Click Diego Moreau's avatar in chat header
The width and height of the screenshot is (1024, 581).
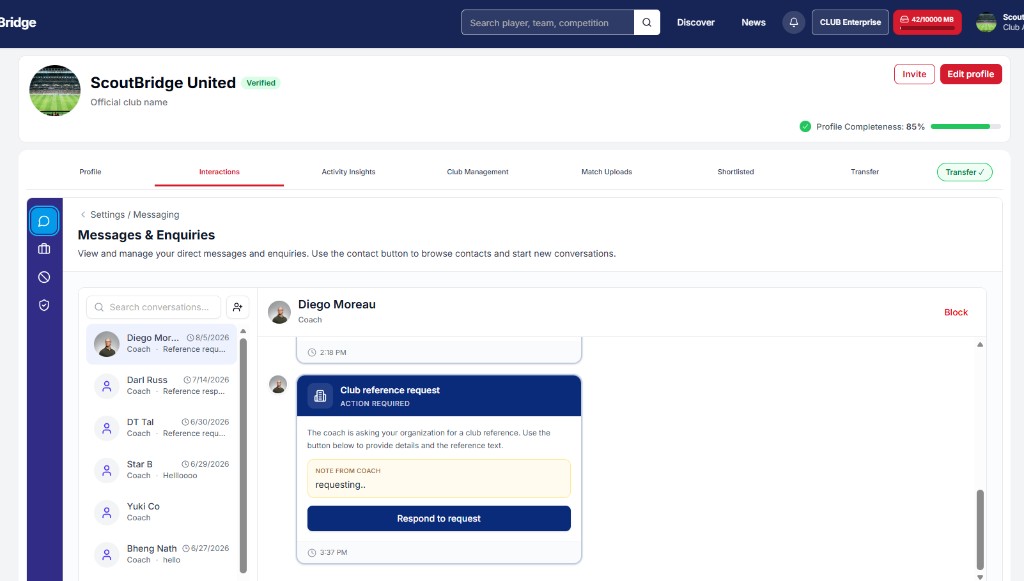[x=280, y=312]
